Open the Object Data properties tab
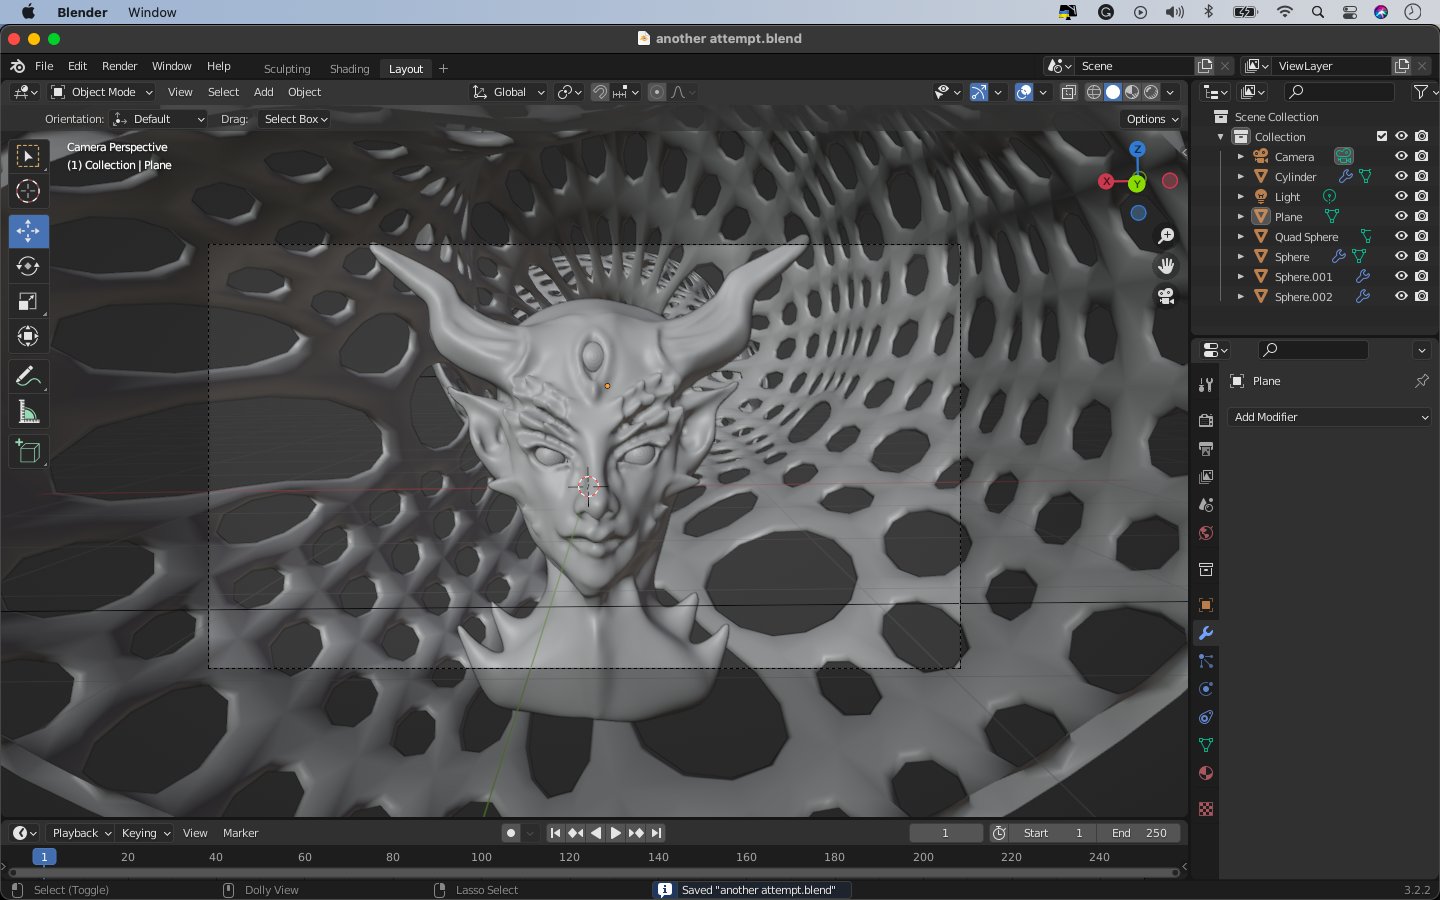 coord(1206,745)
